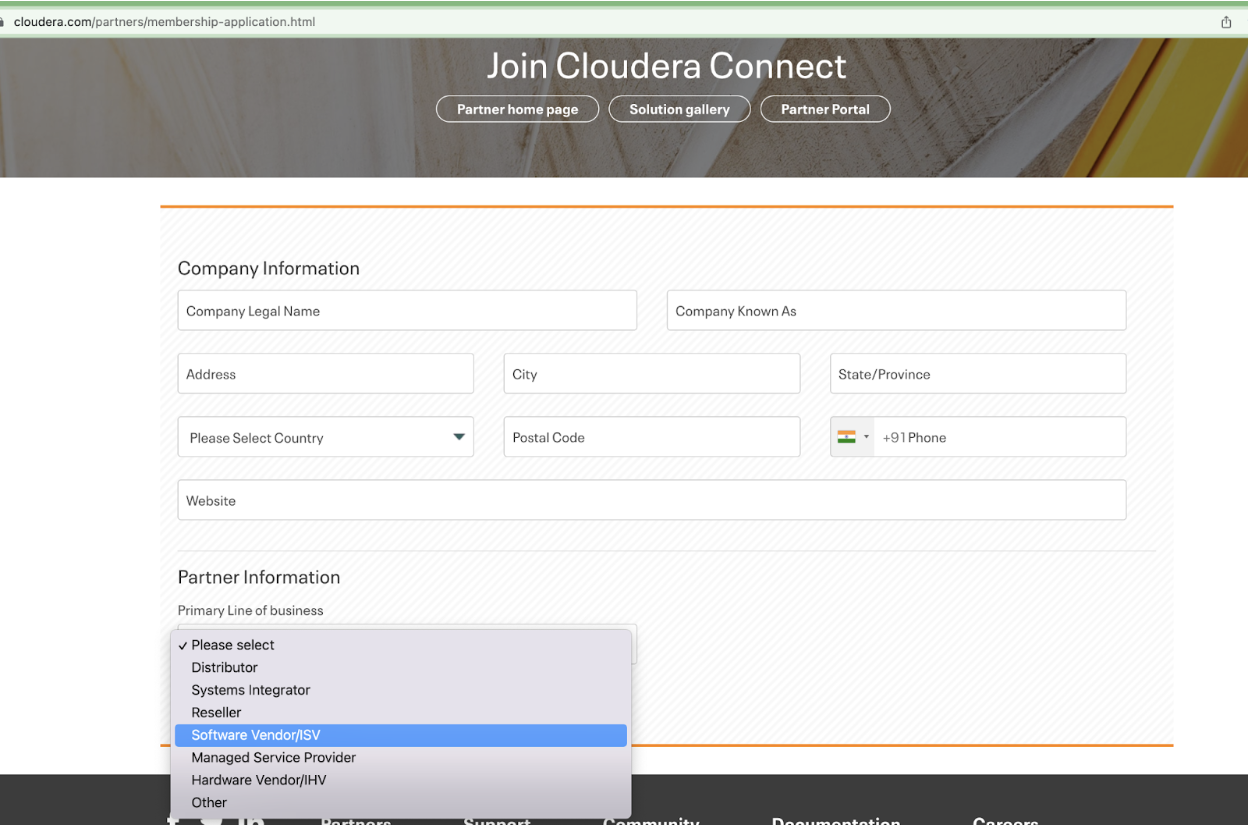Viewport: 1250px width, 832px height.
Task: Click the Primary Line of business label
Action: pyautogui.click(x=251, y=610)
